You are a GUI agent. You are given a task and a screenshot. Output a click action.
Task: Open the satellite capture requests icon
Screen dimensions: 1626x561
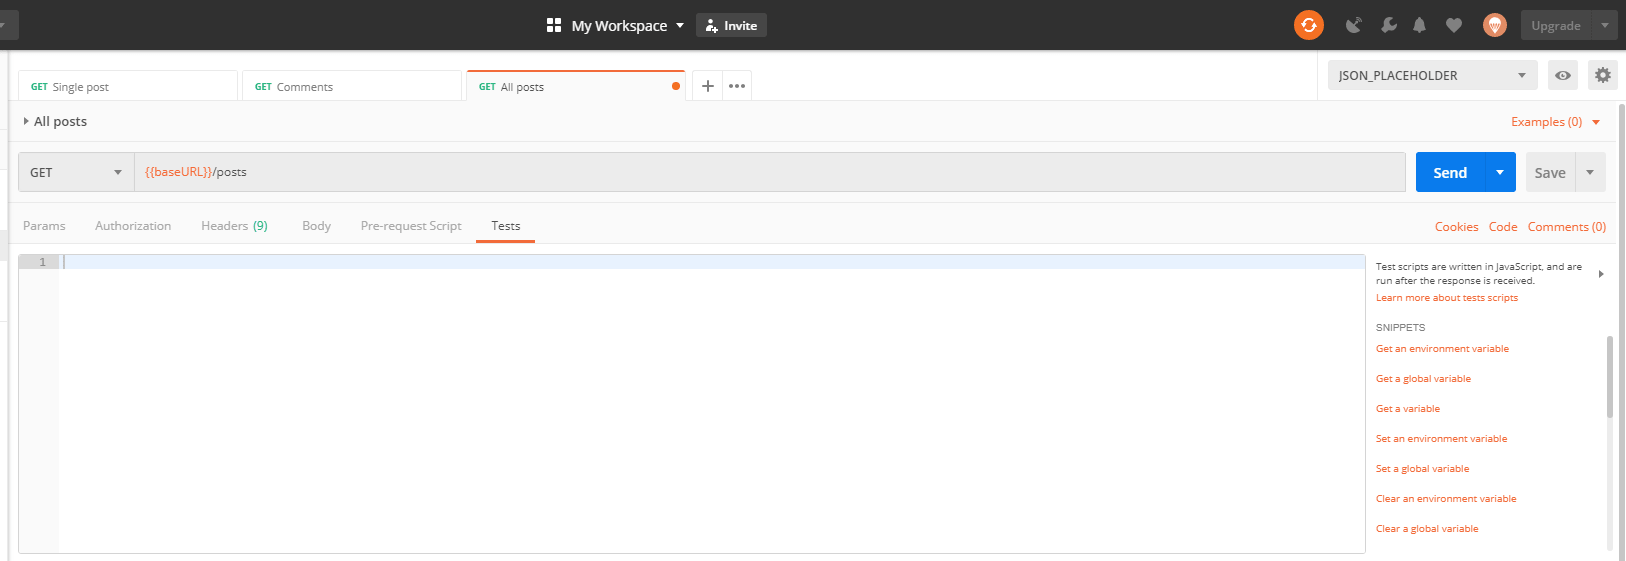[x=1353, y=25]
